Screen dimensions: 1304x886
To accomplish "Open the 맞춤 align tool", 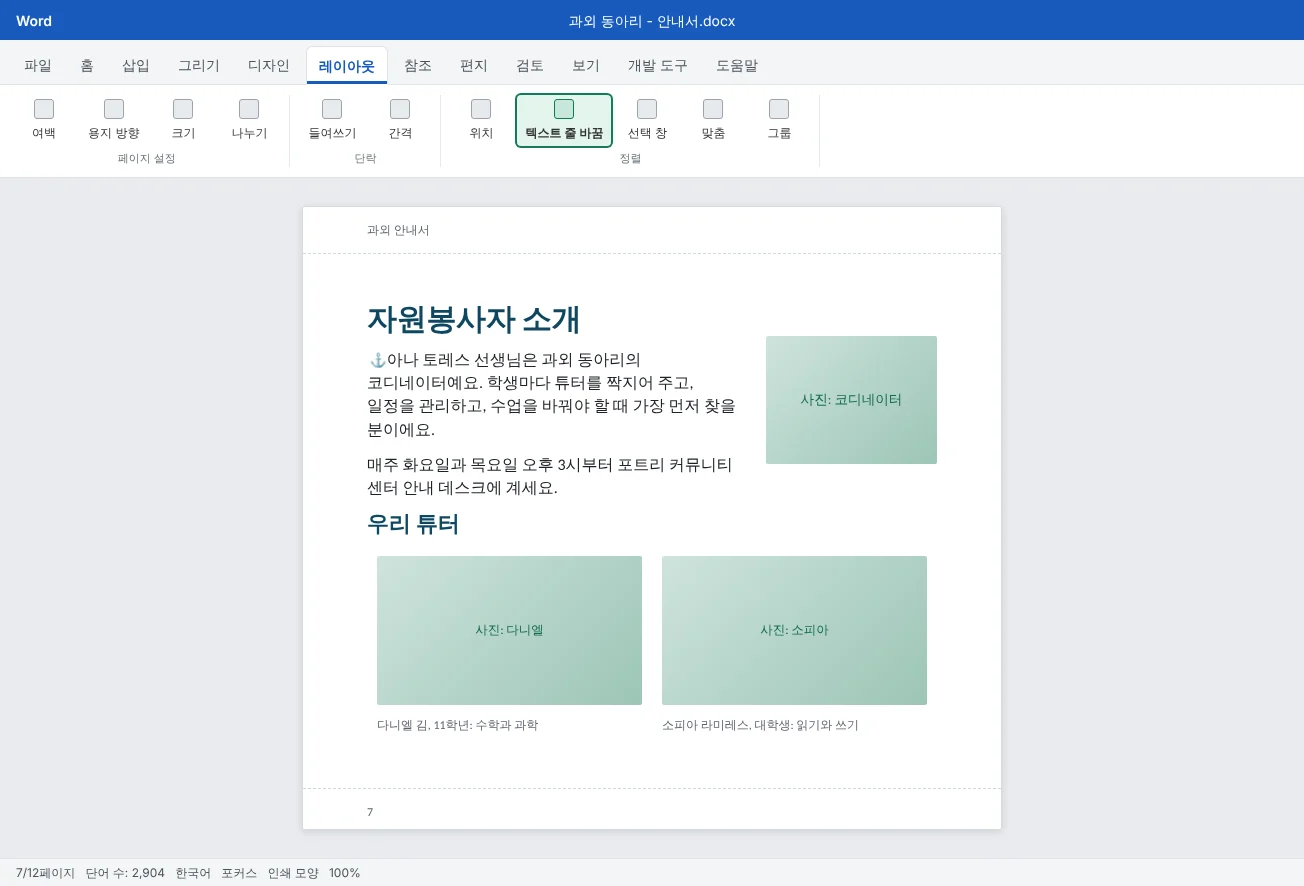I will click(x=713, y=121).
